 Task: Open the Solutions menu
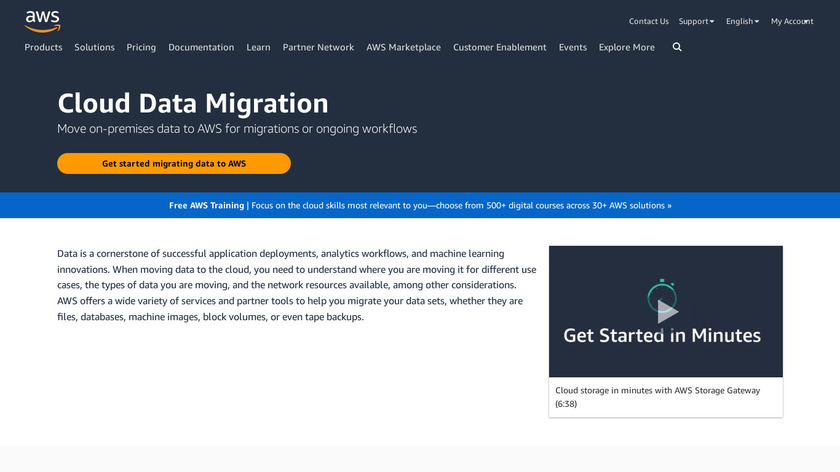(94, 47)
